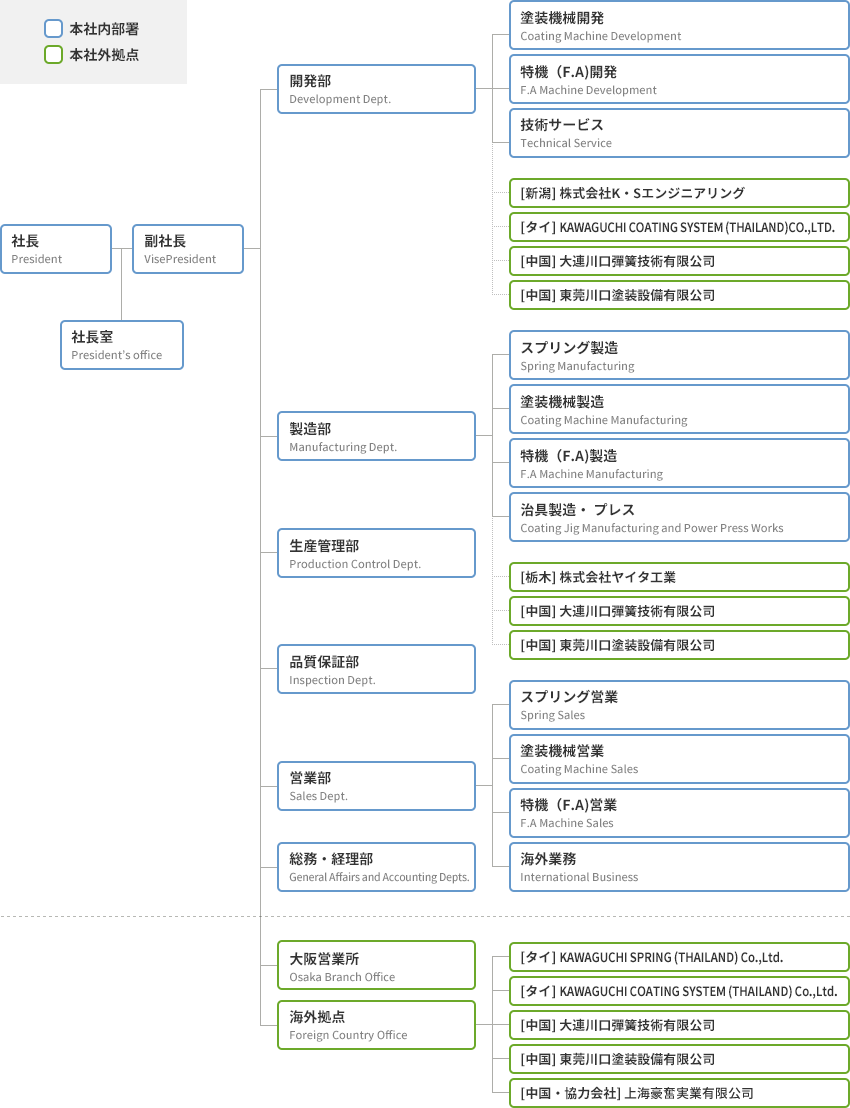Viewport: 850px width, 1108px height.
Task: Click KAWAGUCHI COATING SYSTEM box under Development Dept.
Action: tap(679, 227)
